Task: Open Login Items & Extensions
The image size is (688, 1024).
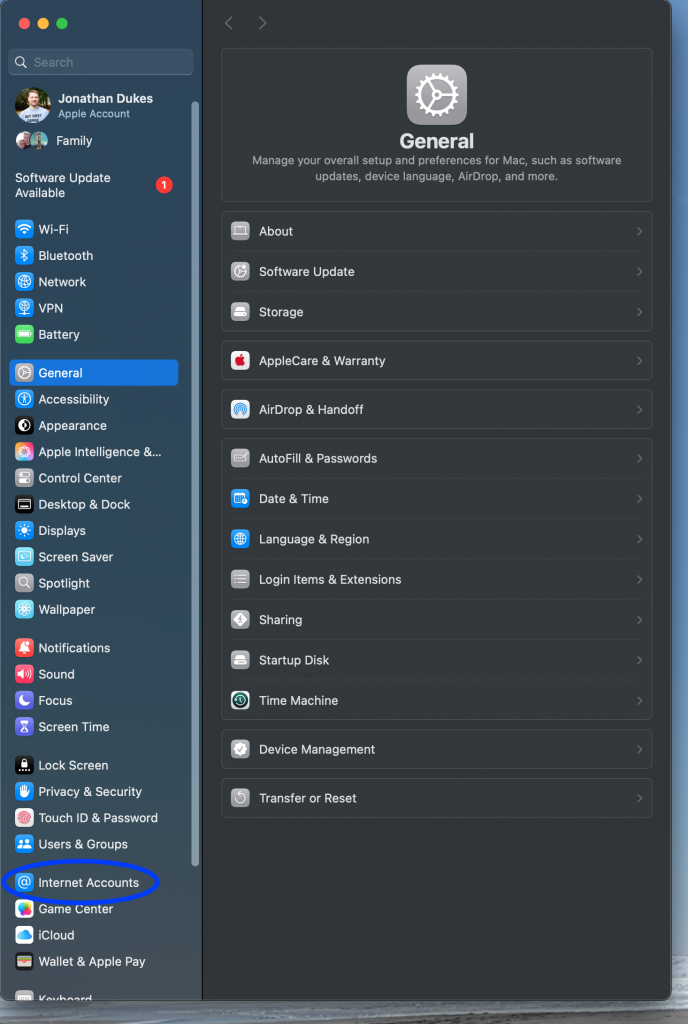Action: click(x=437, y=579)
